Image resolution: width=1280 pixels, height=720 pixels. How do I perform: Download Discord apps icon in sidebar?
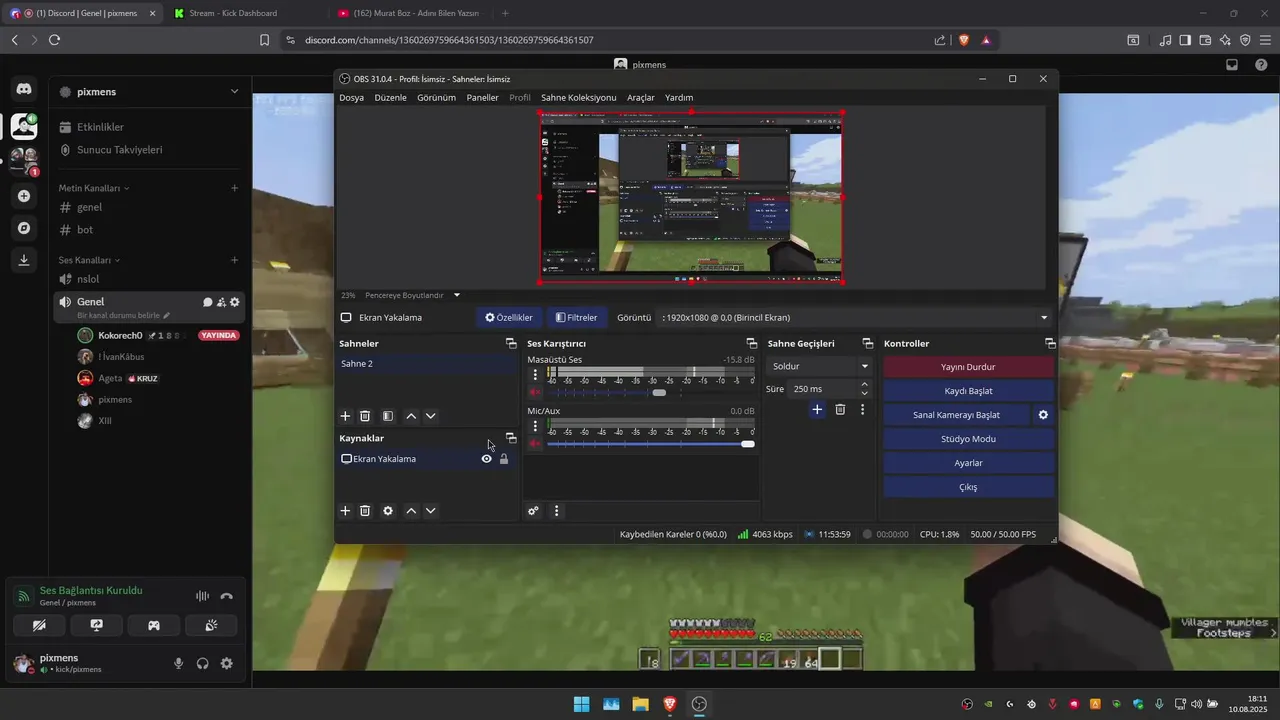pyautogui.click(x=24, y=260)
